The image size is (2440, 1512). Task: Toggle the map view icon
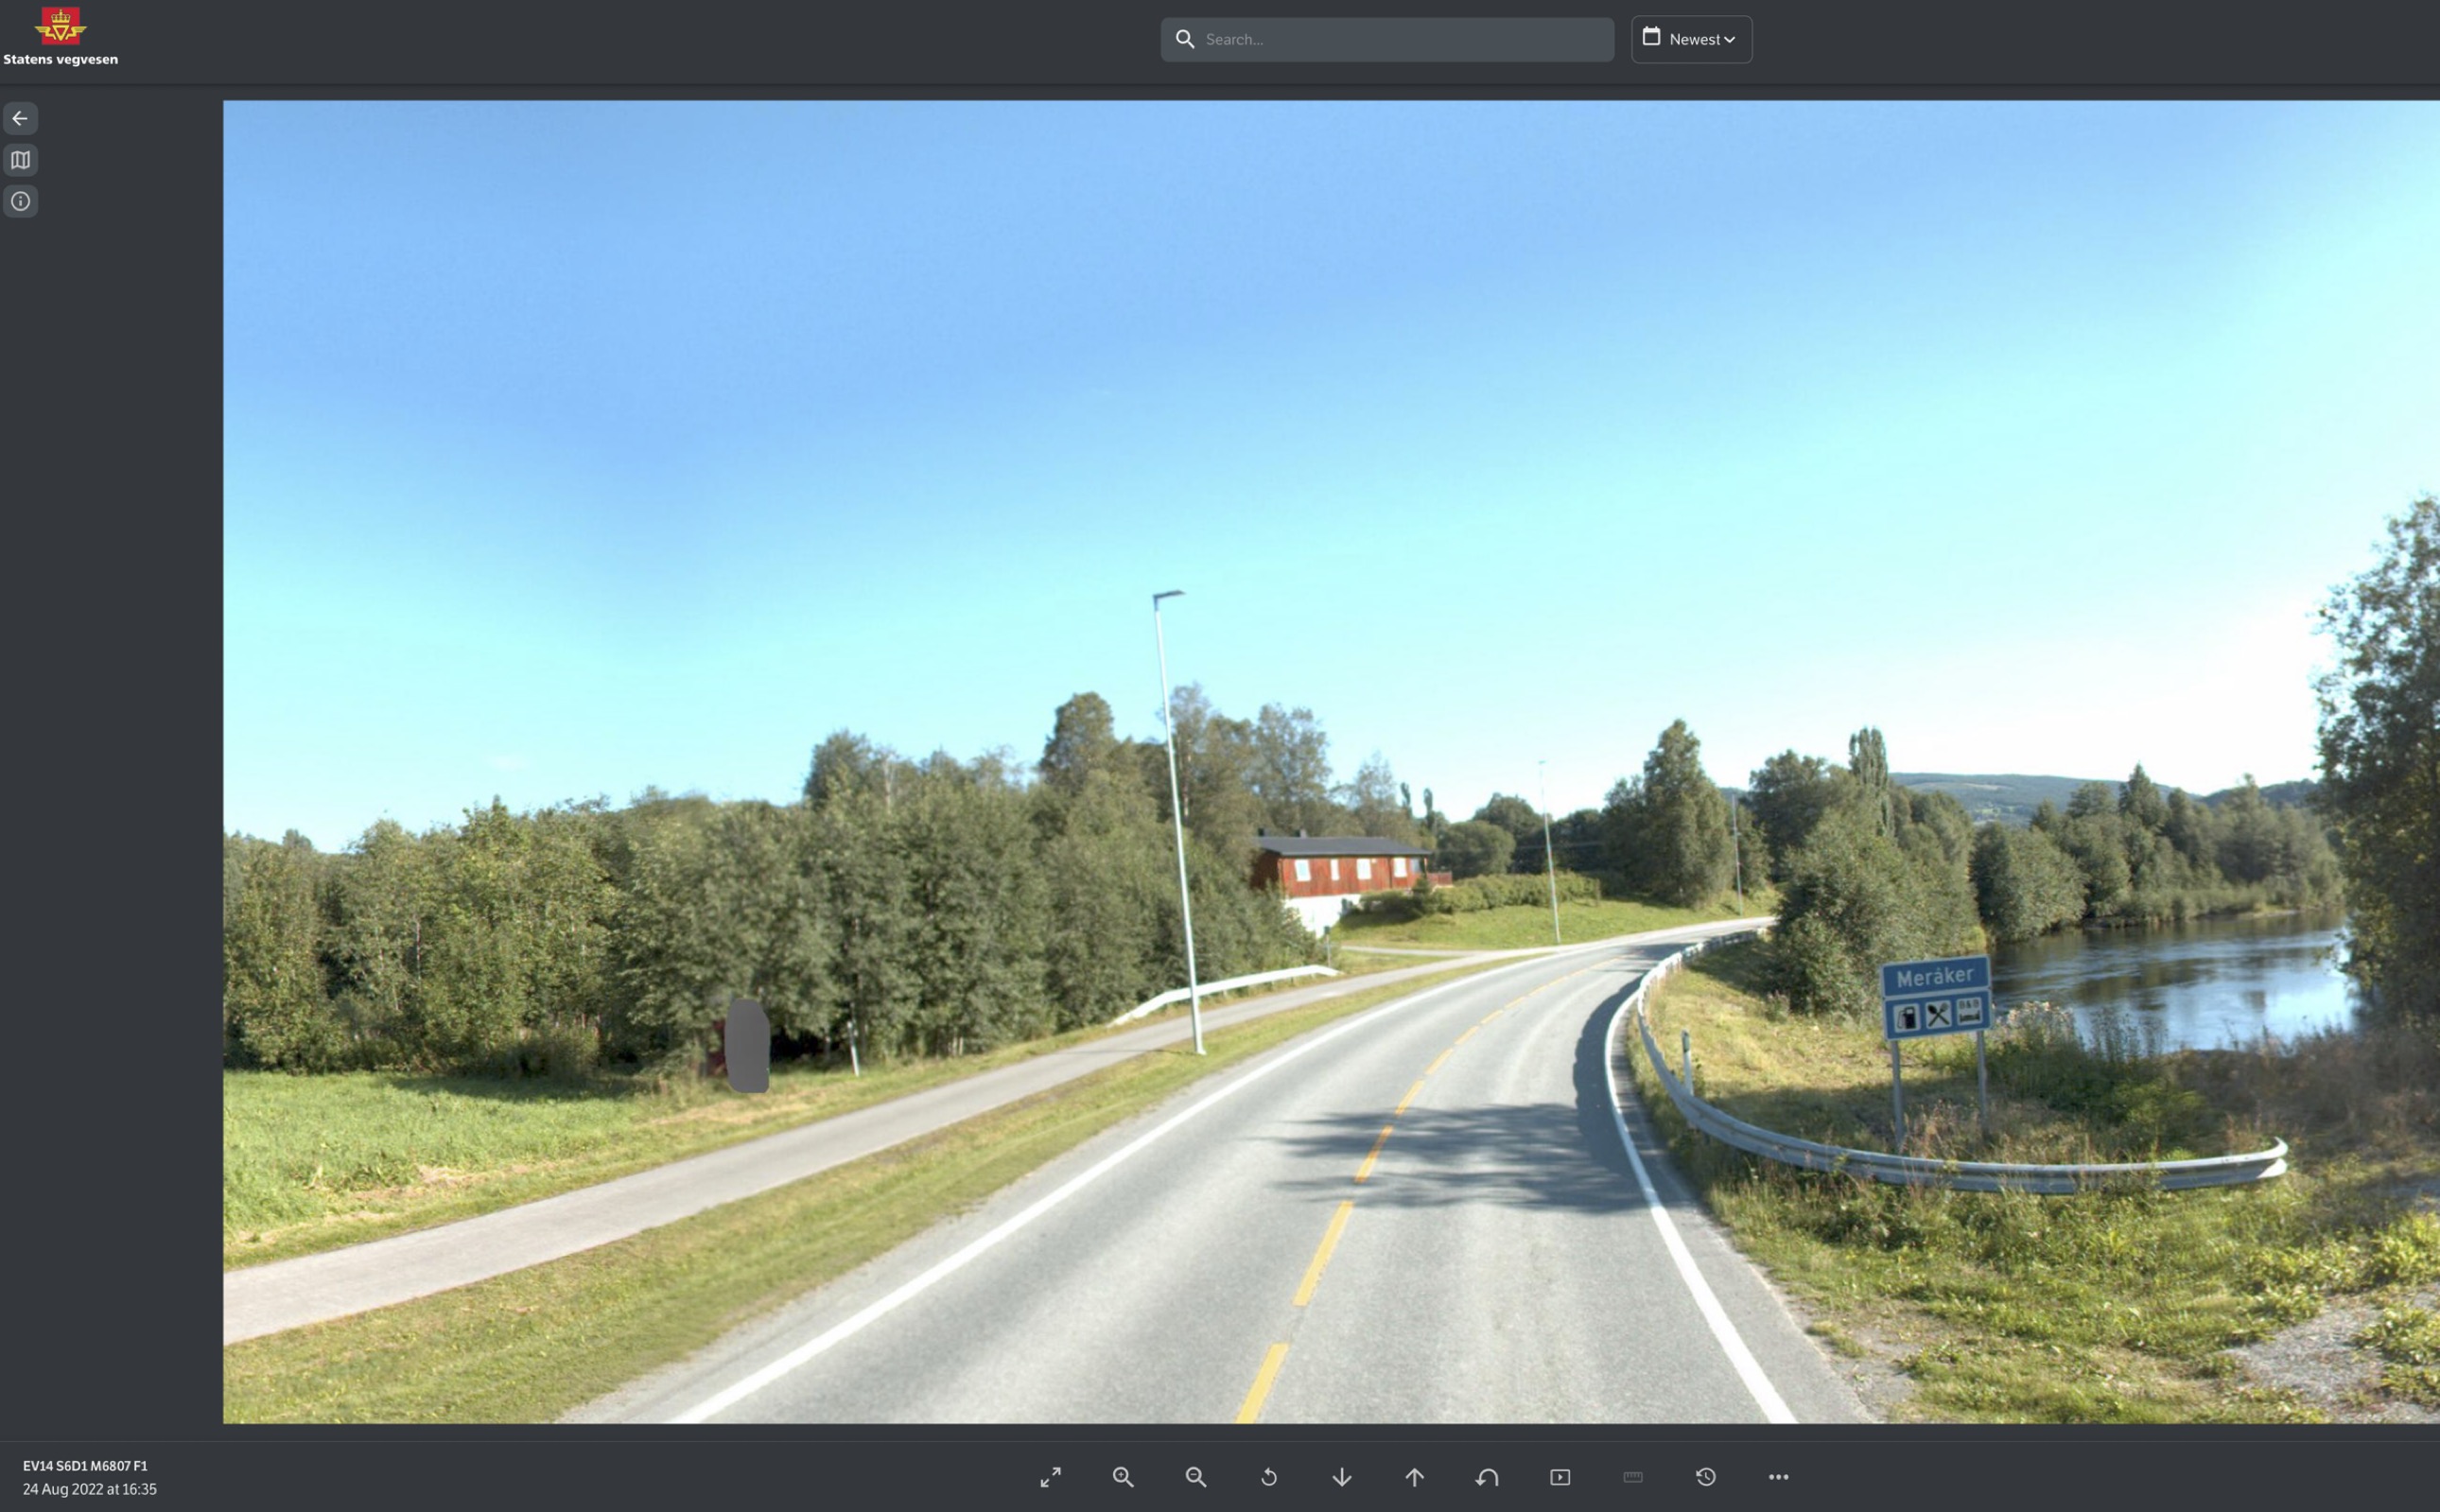point(20,160)
